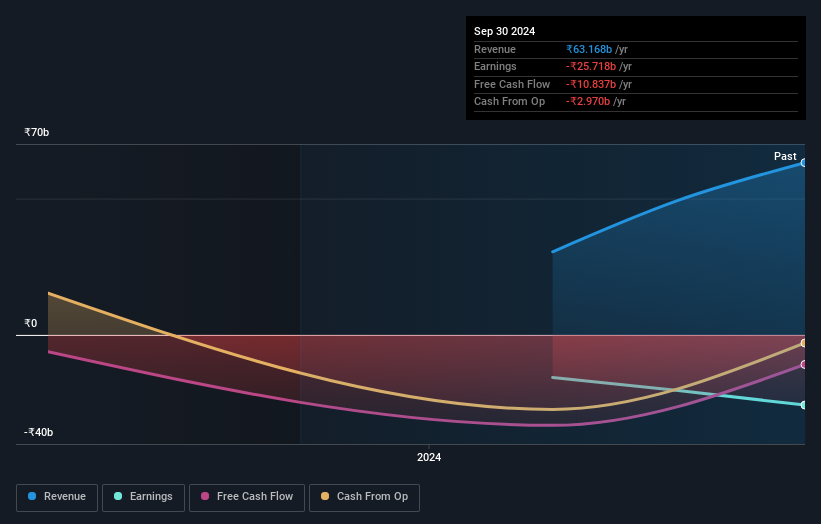
Task: Click the blue Revenue legend dot
Action: [x=32, y=496]
